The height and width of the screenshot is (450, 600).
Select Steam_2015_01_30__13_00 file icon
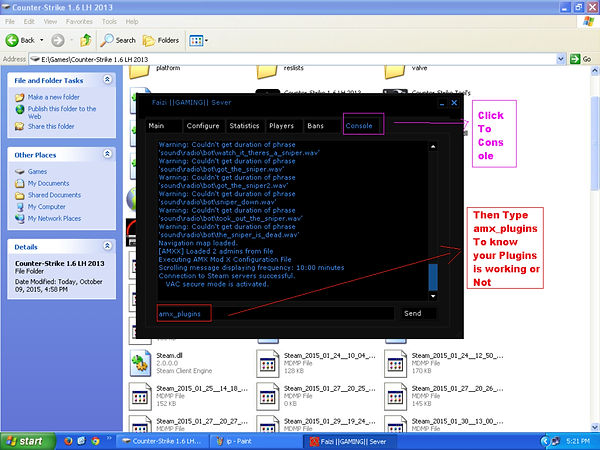pyautogui.click(x=395, y=424)
